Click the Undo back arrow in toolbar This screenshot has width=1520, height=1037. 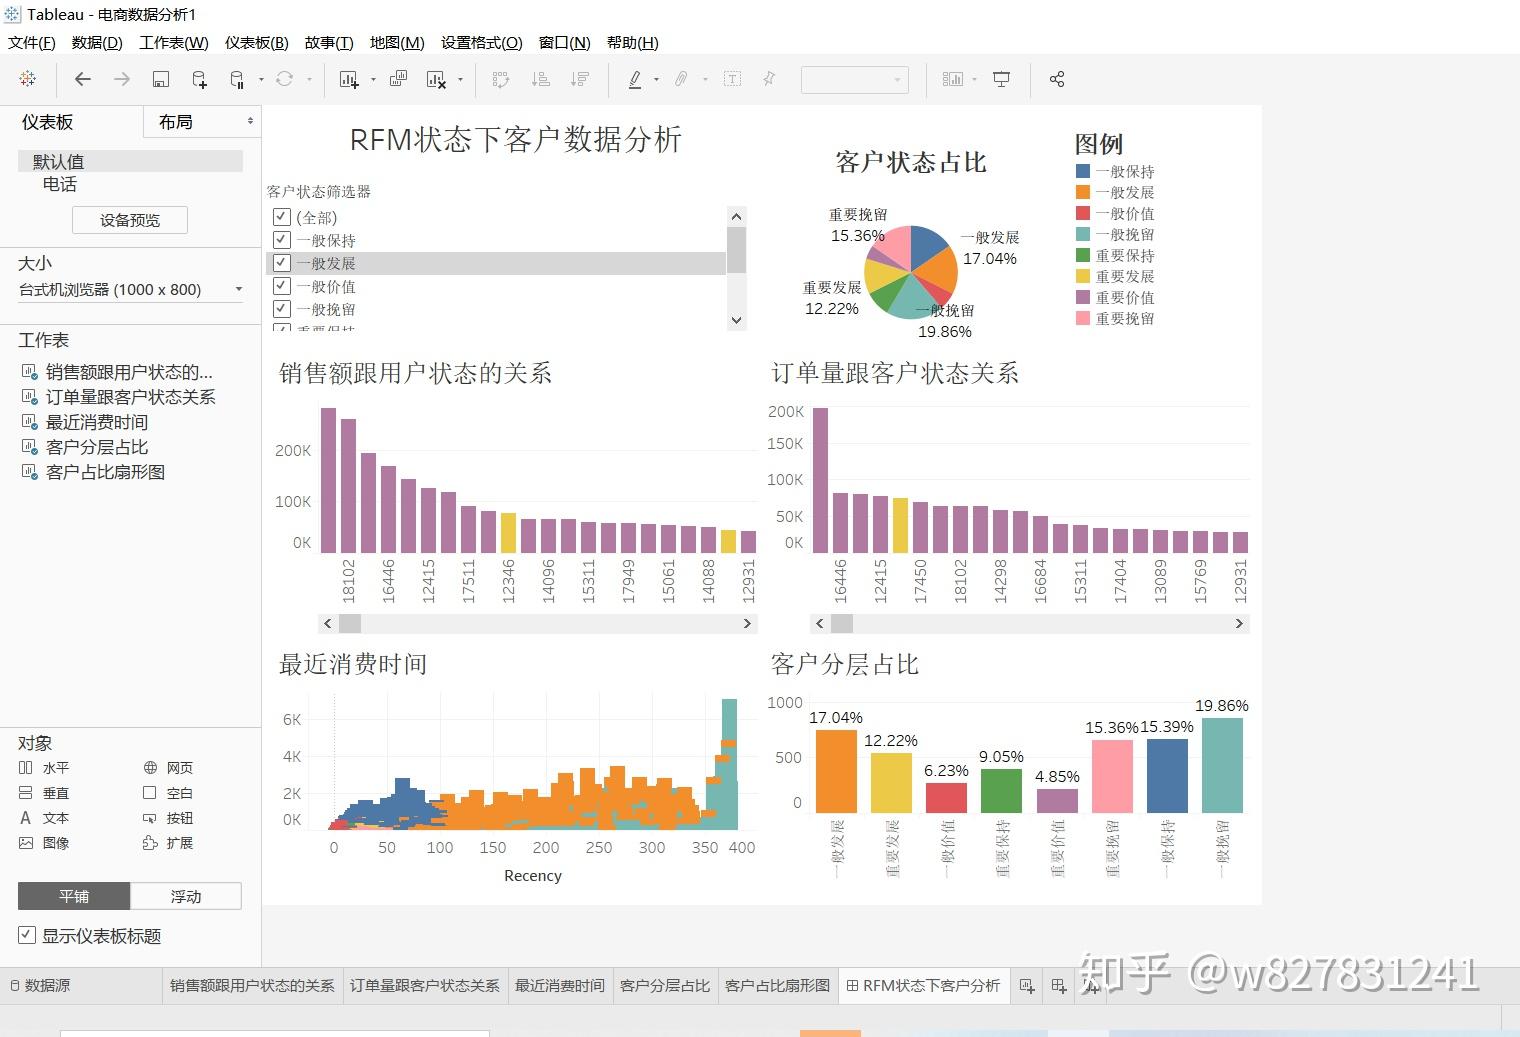tap(83, 79)
